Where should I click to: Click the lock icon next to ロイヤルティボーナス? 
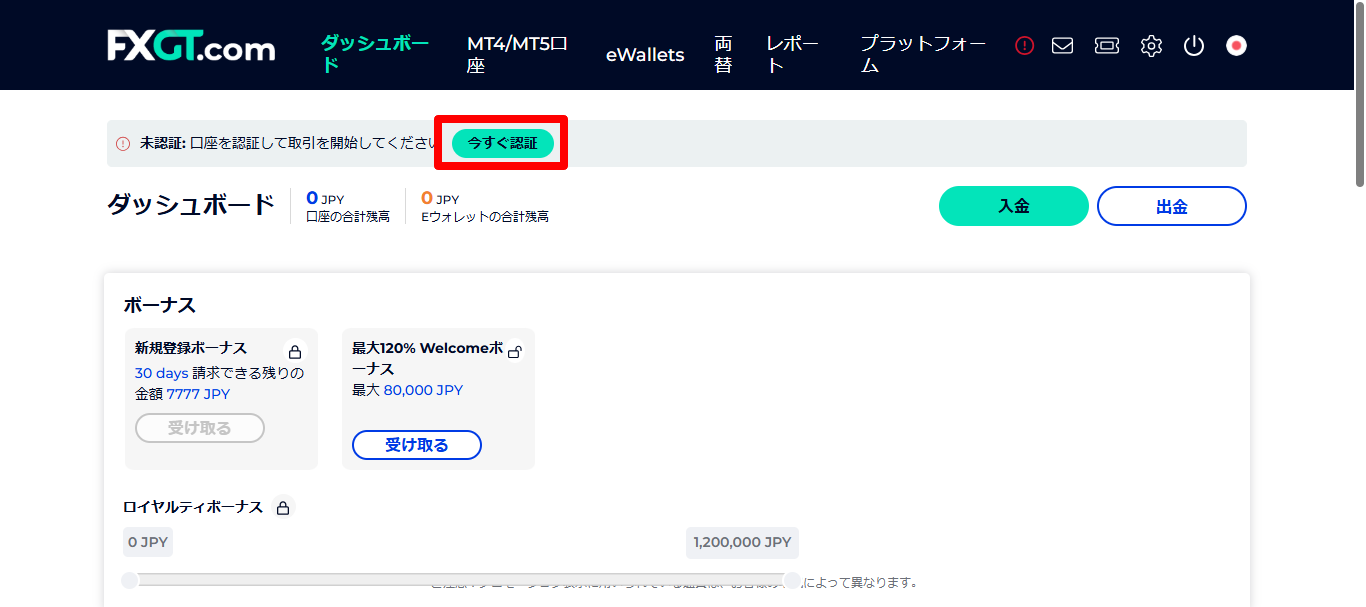click(x=283, y=507)
